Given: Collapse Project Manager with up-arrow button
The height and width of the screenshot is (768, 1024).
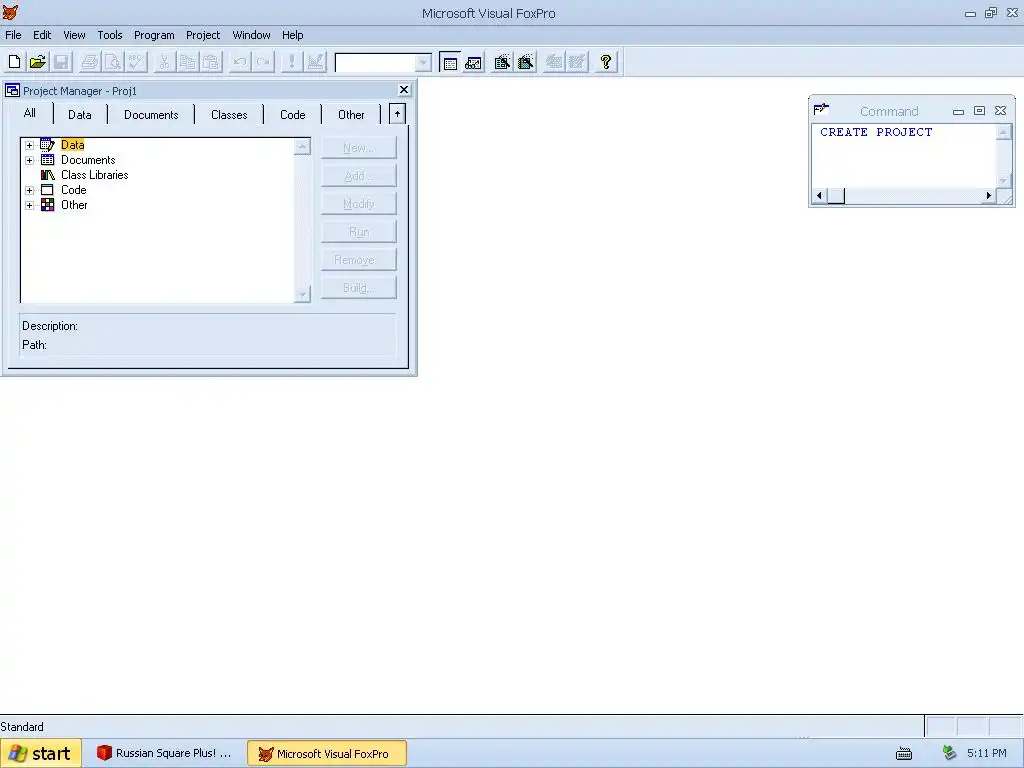Looking at the screenshot, I should click(397, 114).
